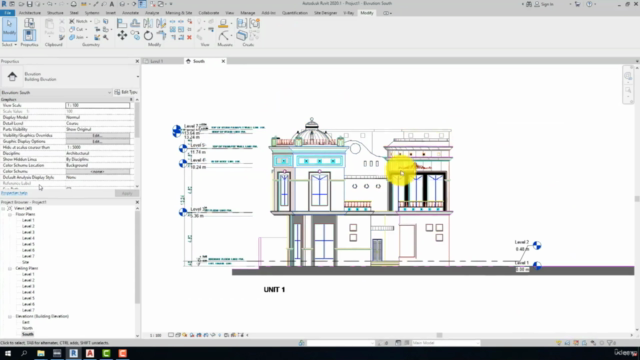The width and height of the screenshot is (640, 360).
Task: Toggle detail level icon in view control bar
Action: [171, 335]
